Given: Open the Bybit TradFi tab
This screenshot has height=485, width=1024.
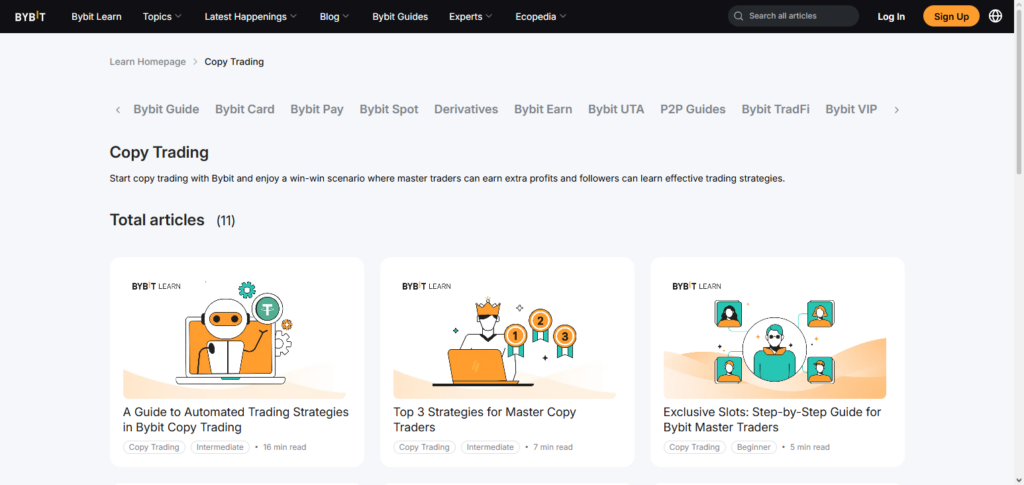Looking at the screenshot, I should click(x=775, y=110).
